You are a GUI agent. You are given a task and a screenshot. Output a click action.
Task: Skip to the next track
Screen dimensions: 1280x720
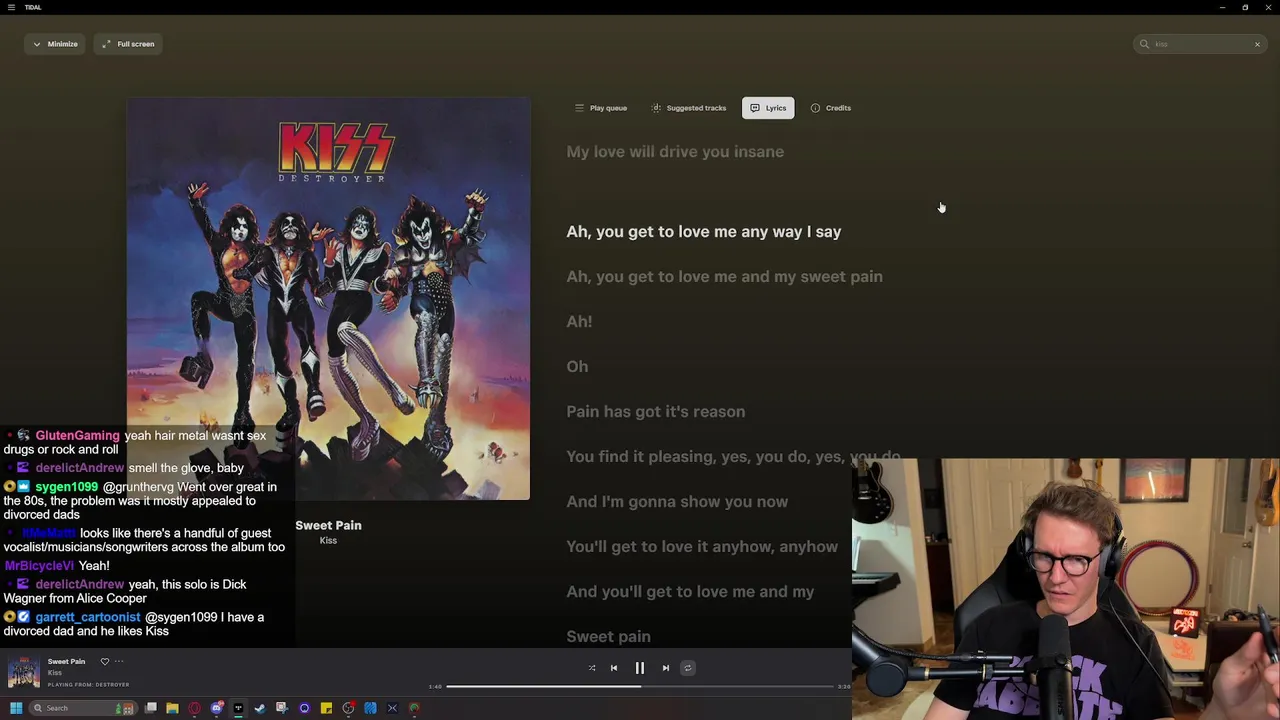pos(666,668)
